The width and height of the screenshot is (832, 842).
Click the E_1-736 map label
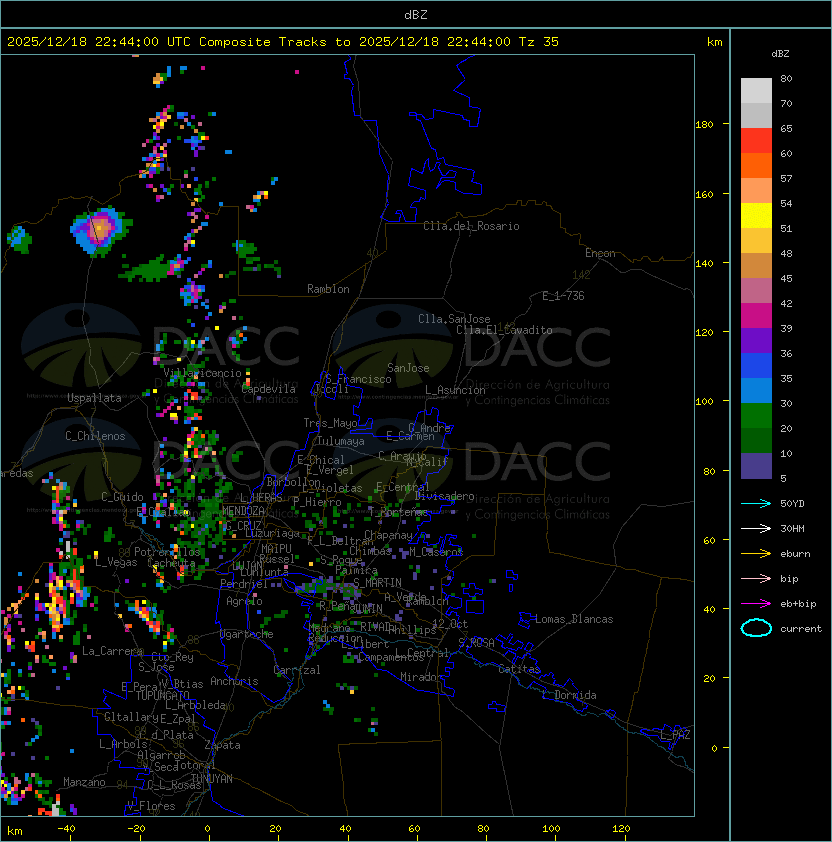point(563,296)
